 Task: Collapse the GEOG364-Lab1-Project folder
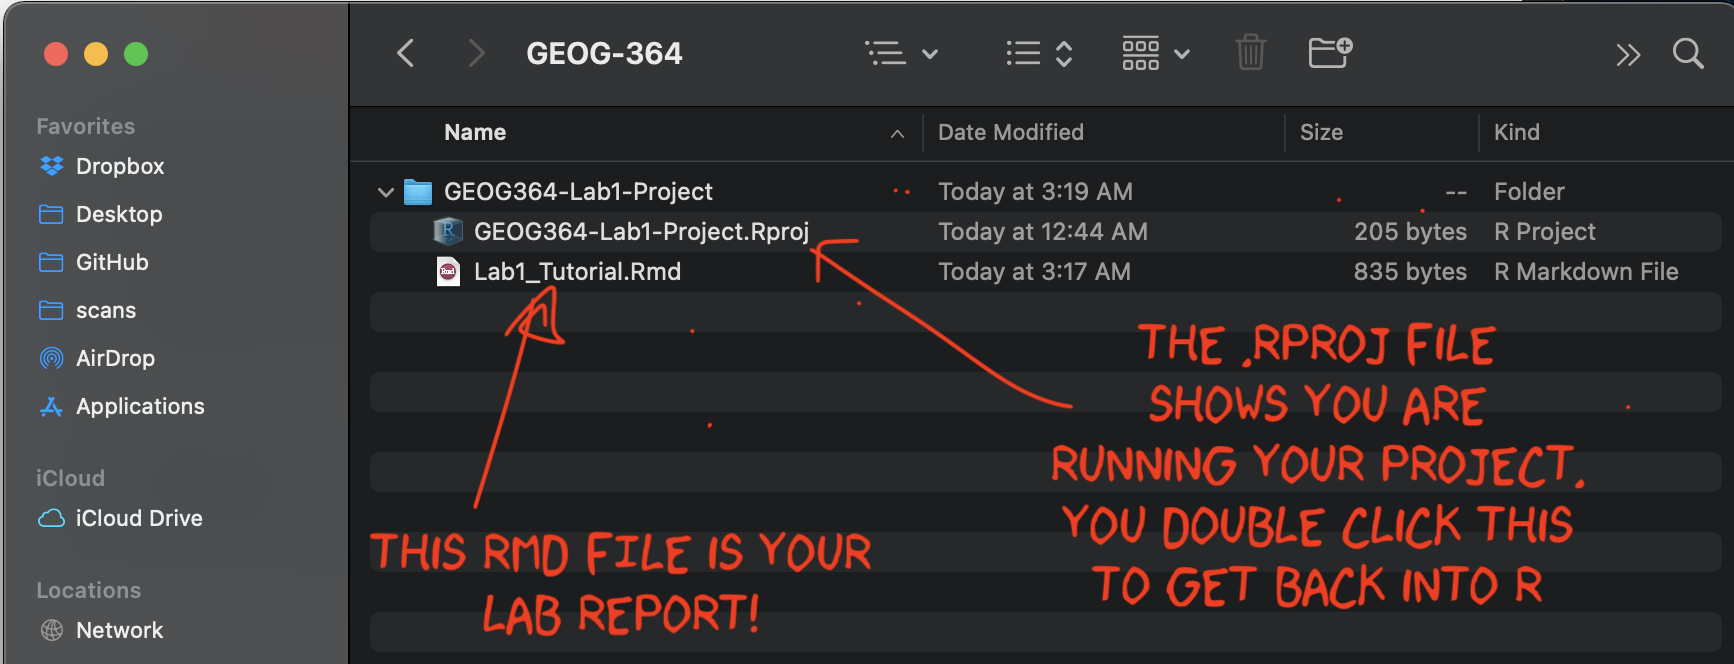point(386,192)
